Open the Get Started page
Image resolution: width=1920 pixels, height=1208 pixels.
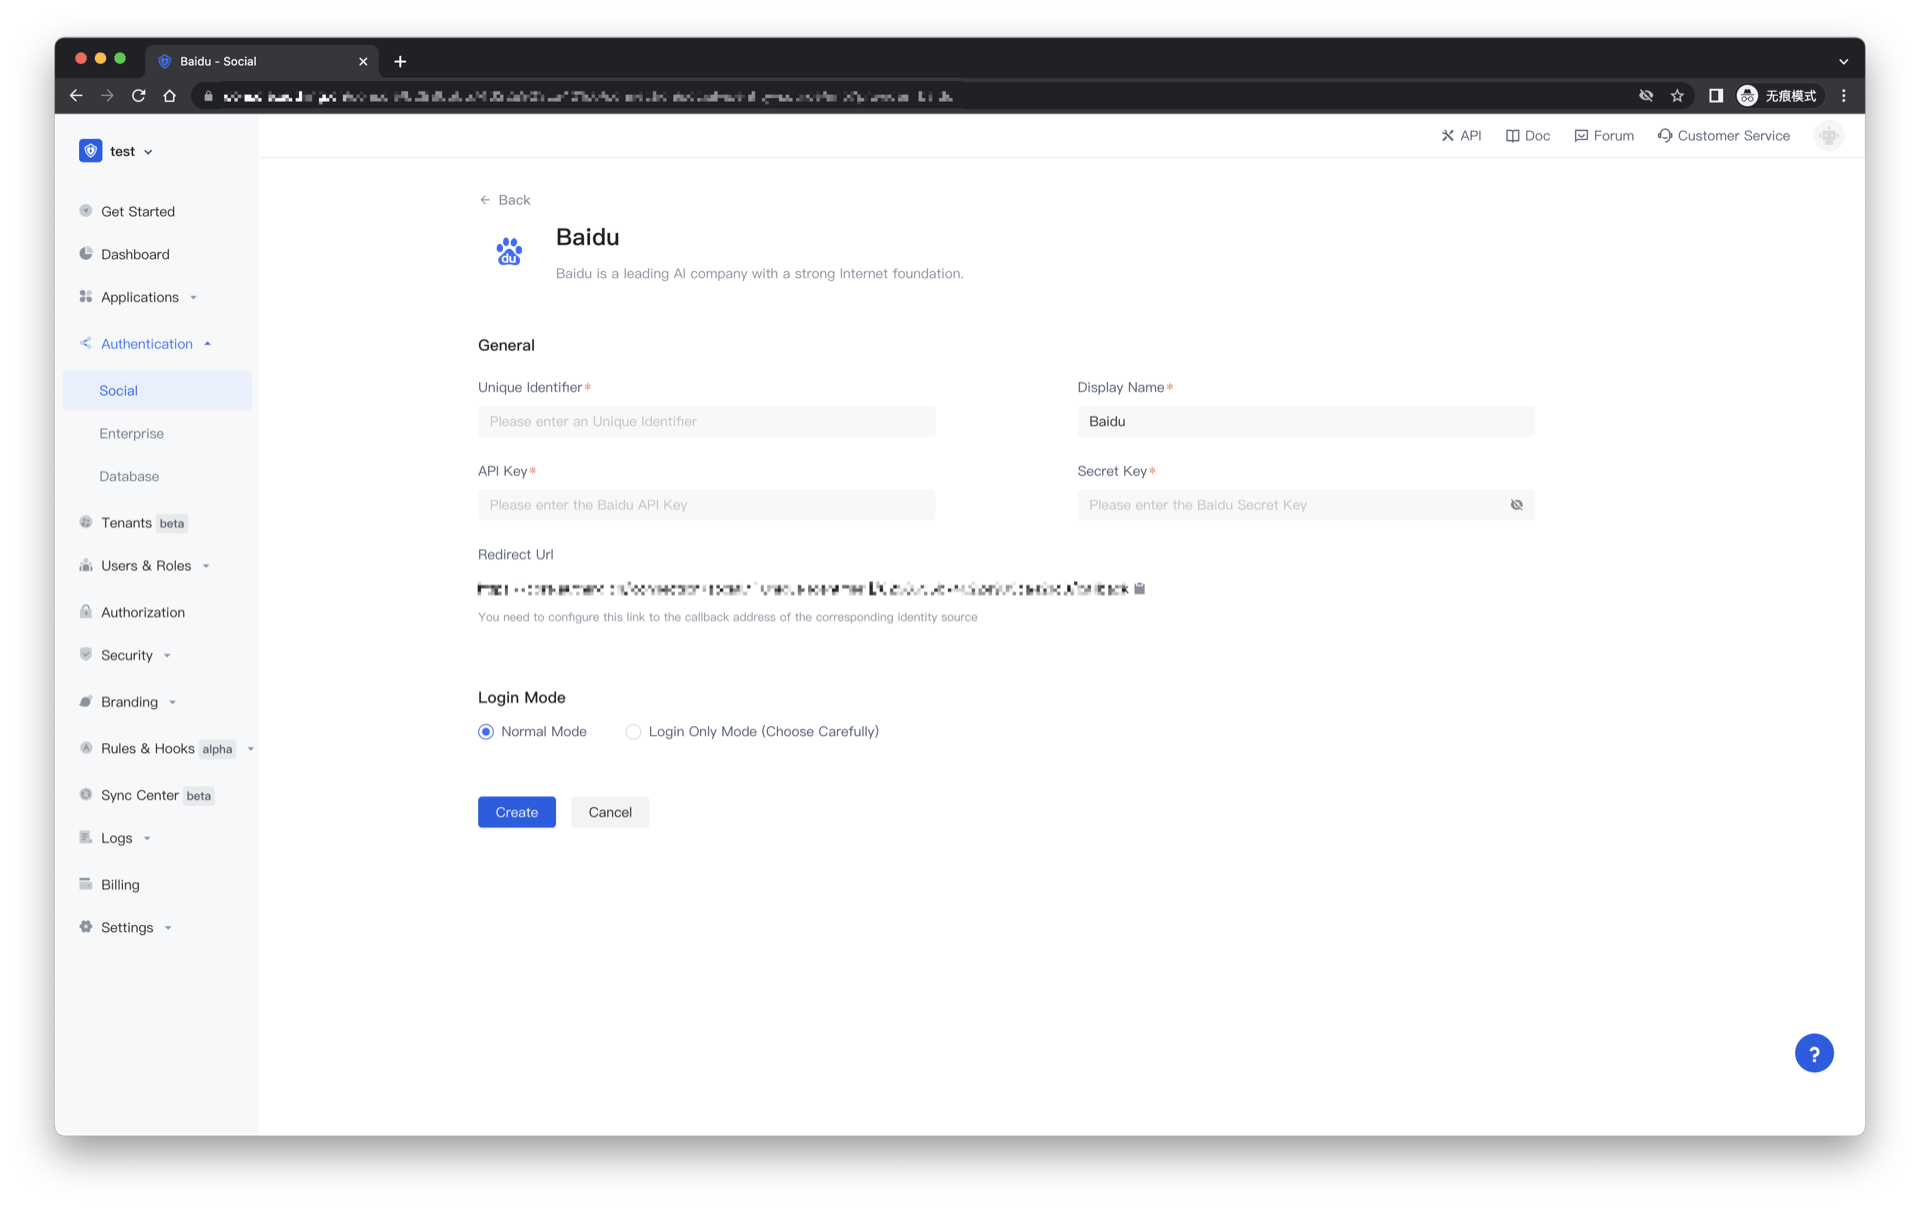139,211
